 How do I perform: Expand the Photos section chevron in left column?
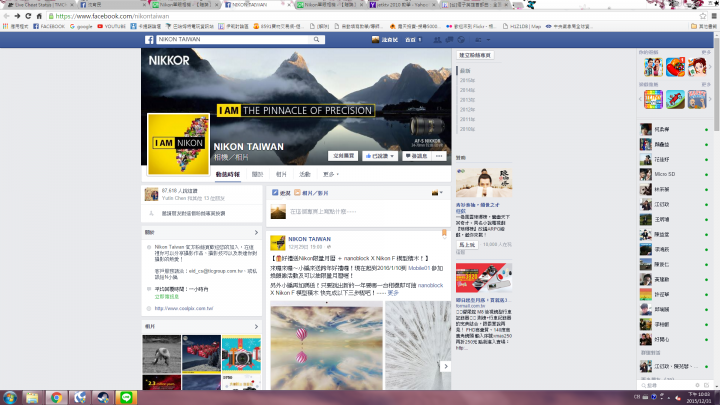256,327
